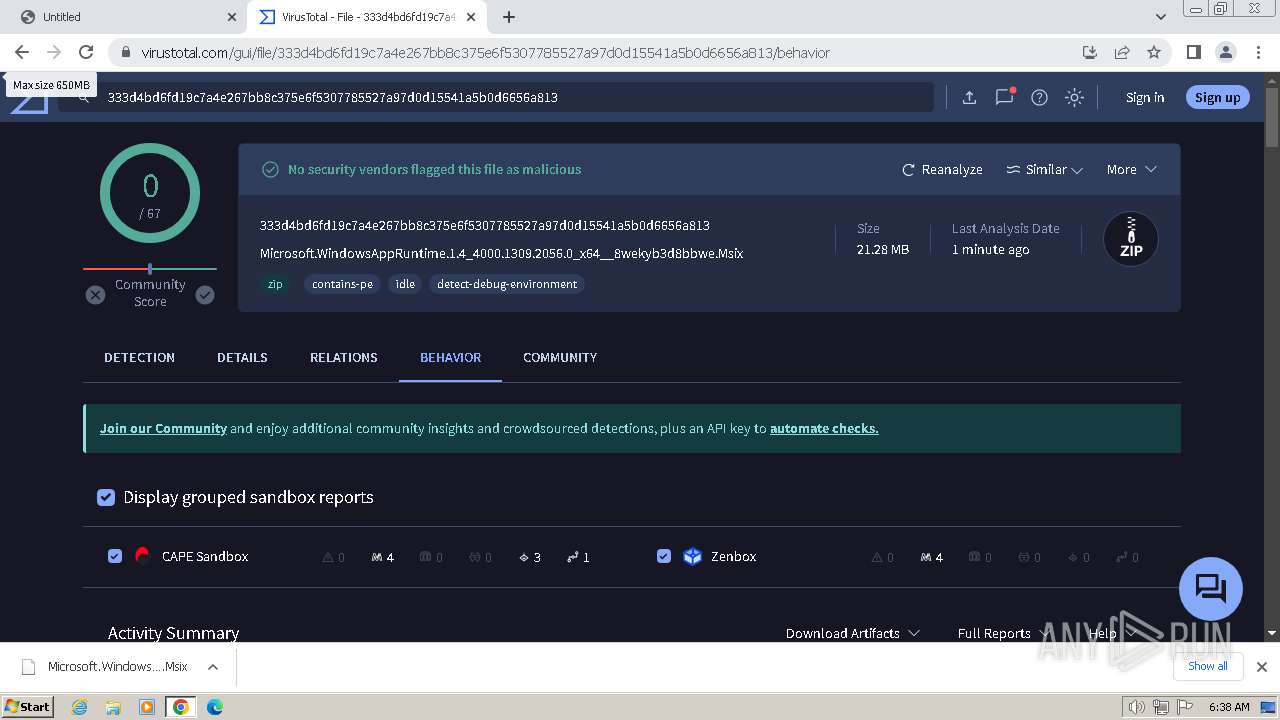Open the Help dropdown in Activity Summary
Screen dimensions: 1280x720
click(1112, 633)
